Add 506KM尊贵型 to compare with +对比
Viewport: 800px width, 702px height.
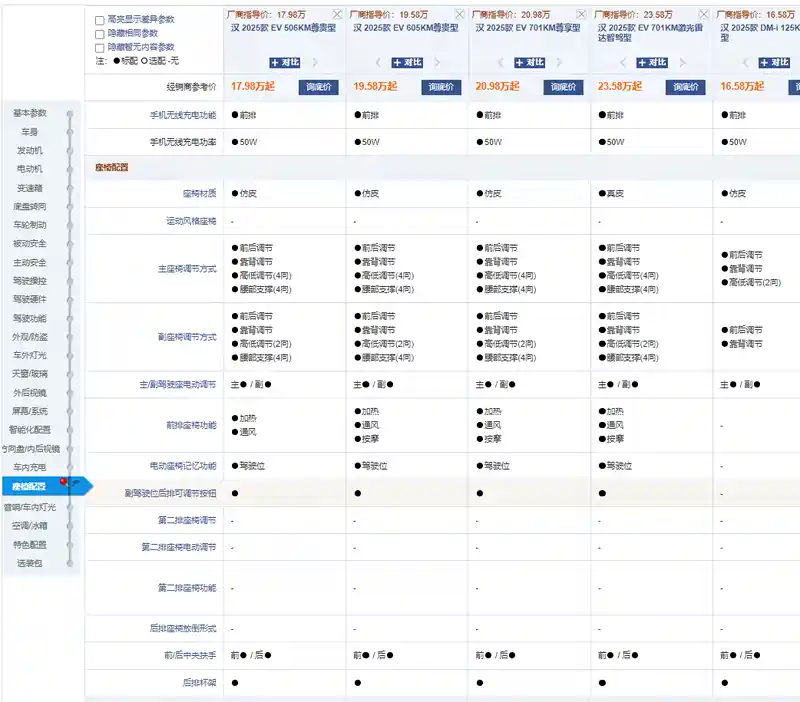point(285,63)
